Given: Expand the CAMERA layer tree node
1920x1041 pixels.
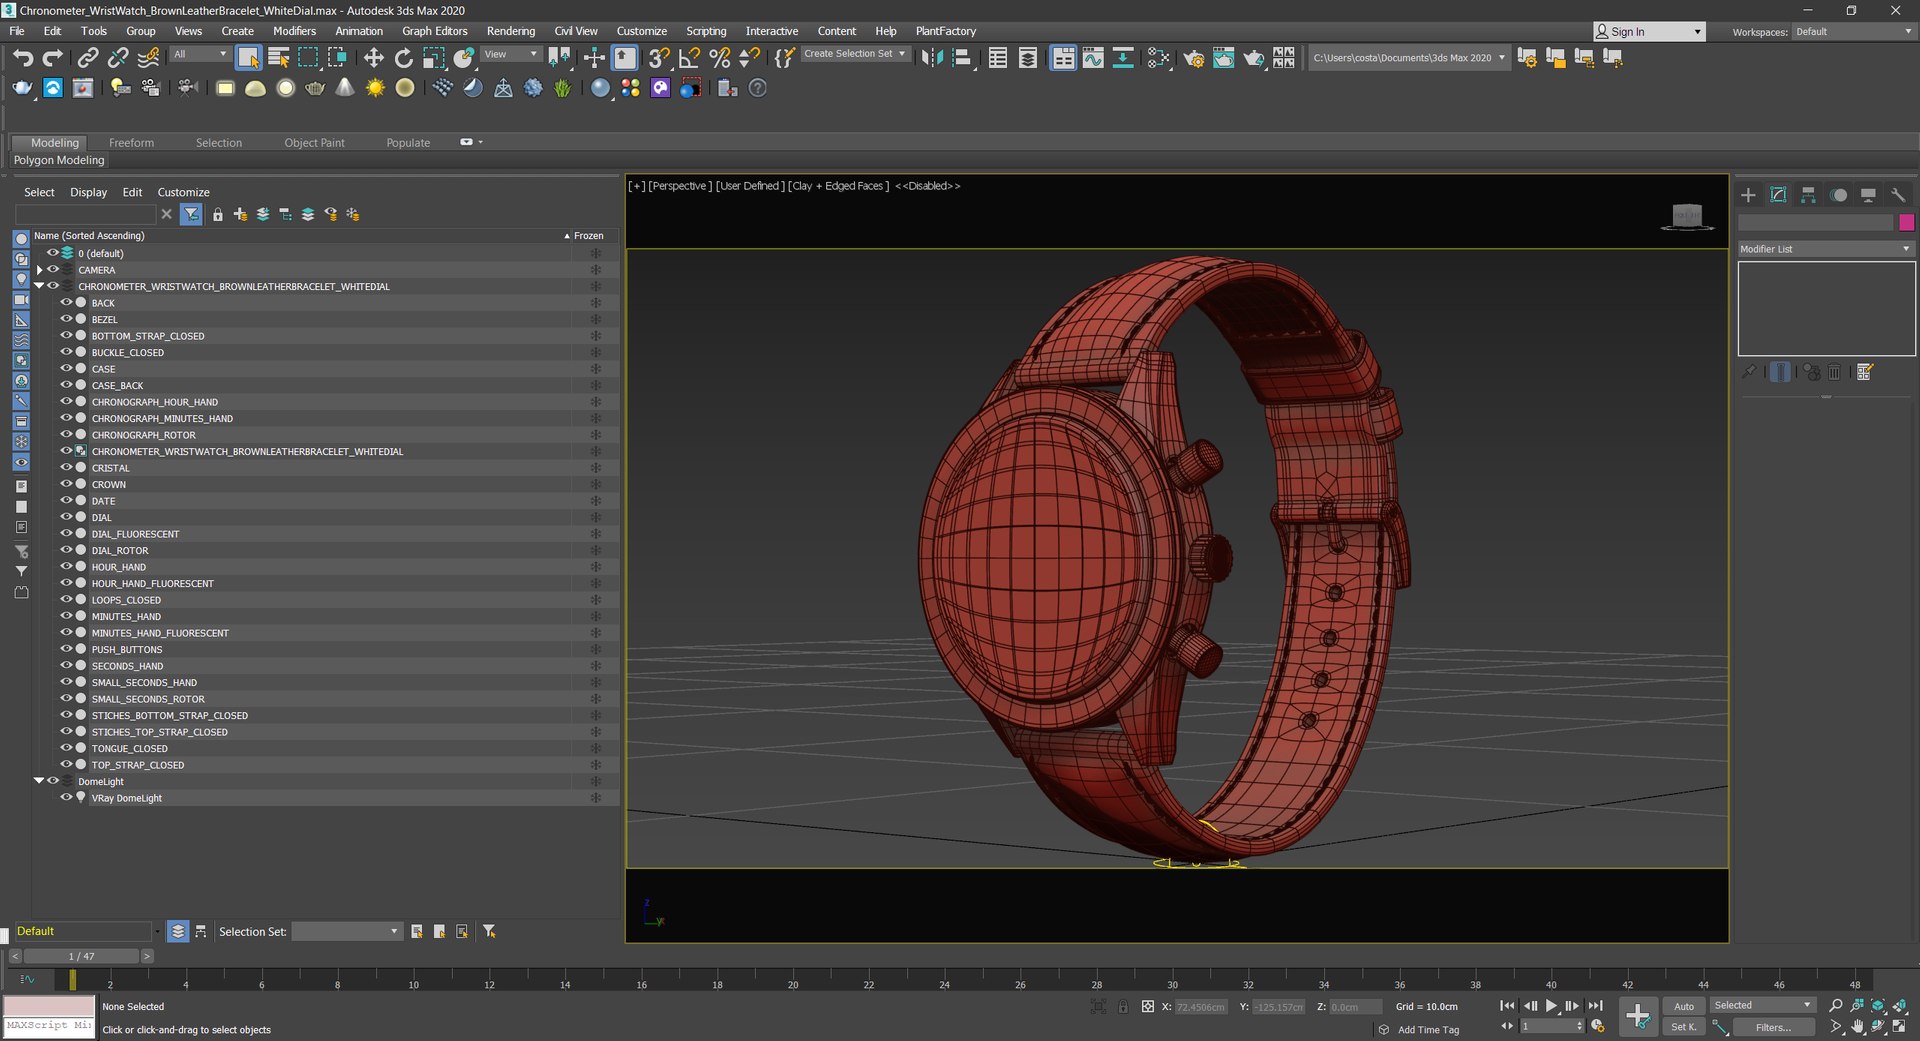Looking at the screenshot, I should pos(39,270).
